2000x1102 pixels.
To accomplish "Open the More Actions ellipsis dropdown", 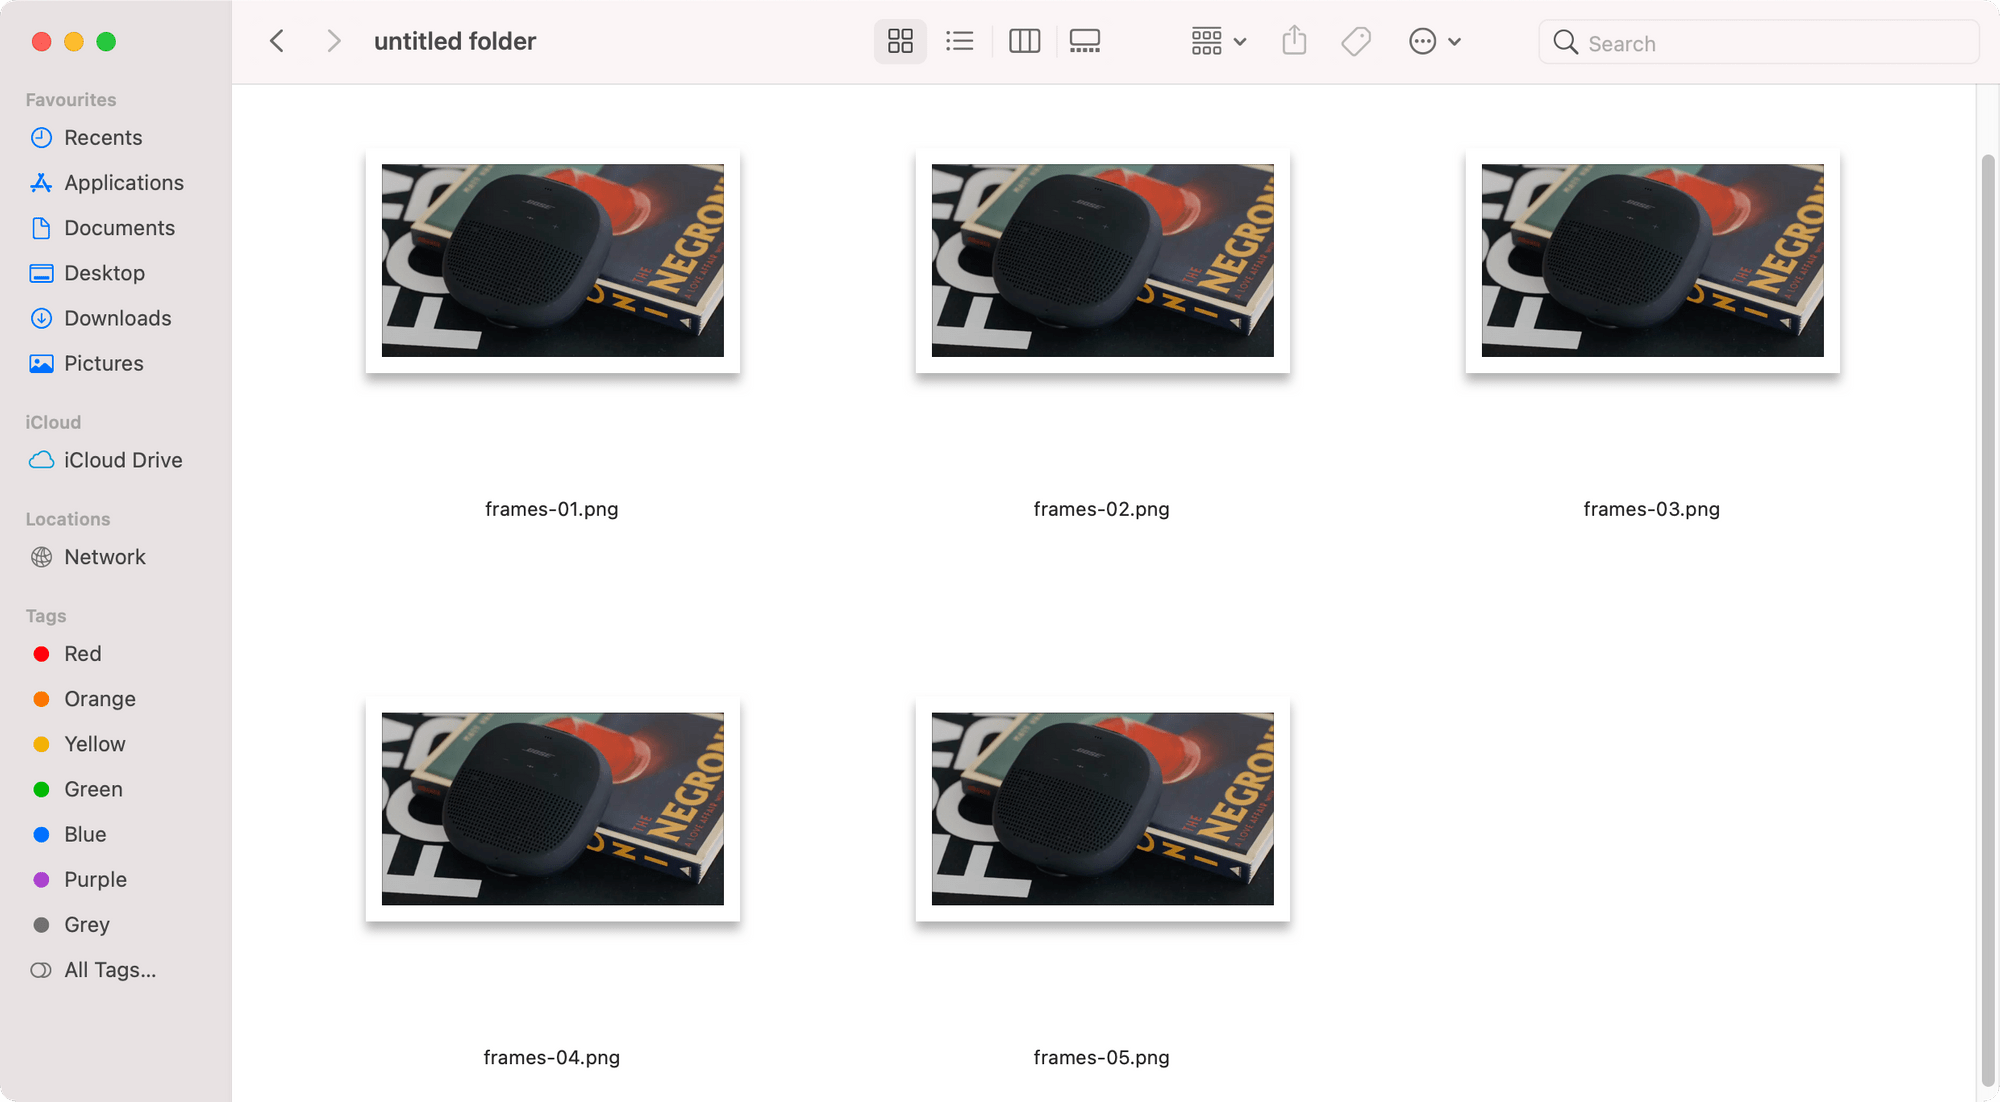I will (x=1434, y=41).
